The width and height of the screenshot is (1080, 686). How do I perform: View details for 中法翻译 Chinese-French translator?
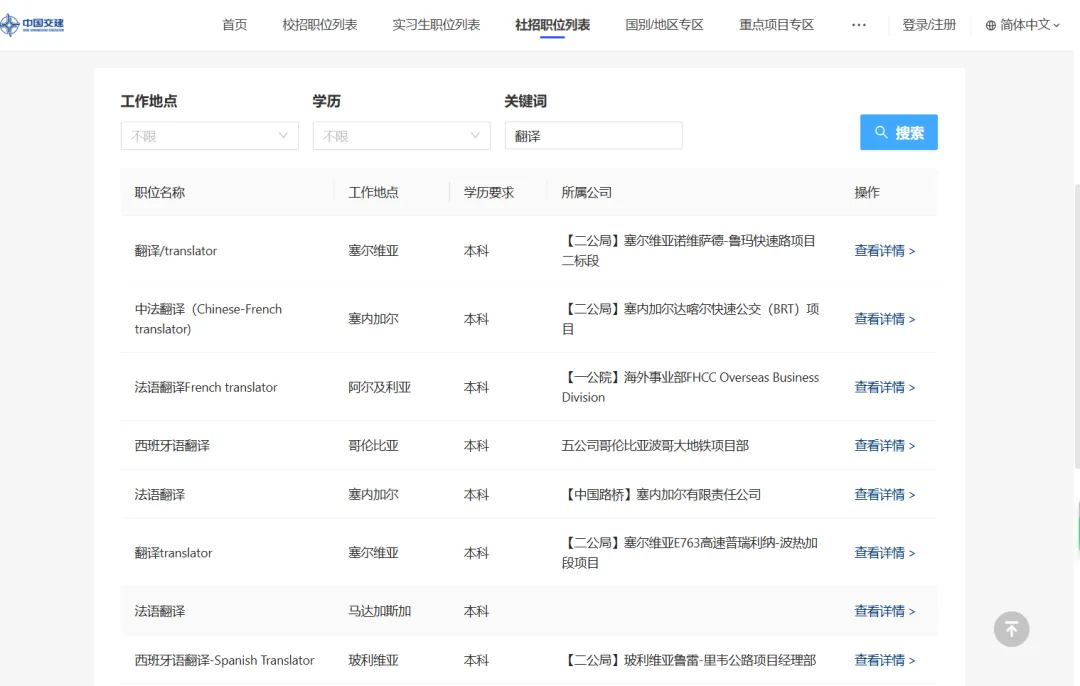884,319
